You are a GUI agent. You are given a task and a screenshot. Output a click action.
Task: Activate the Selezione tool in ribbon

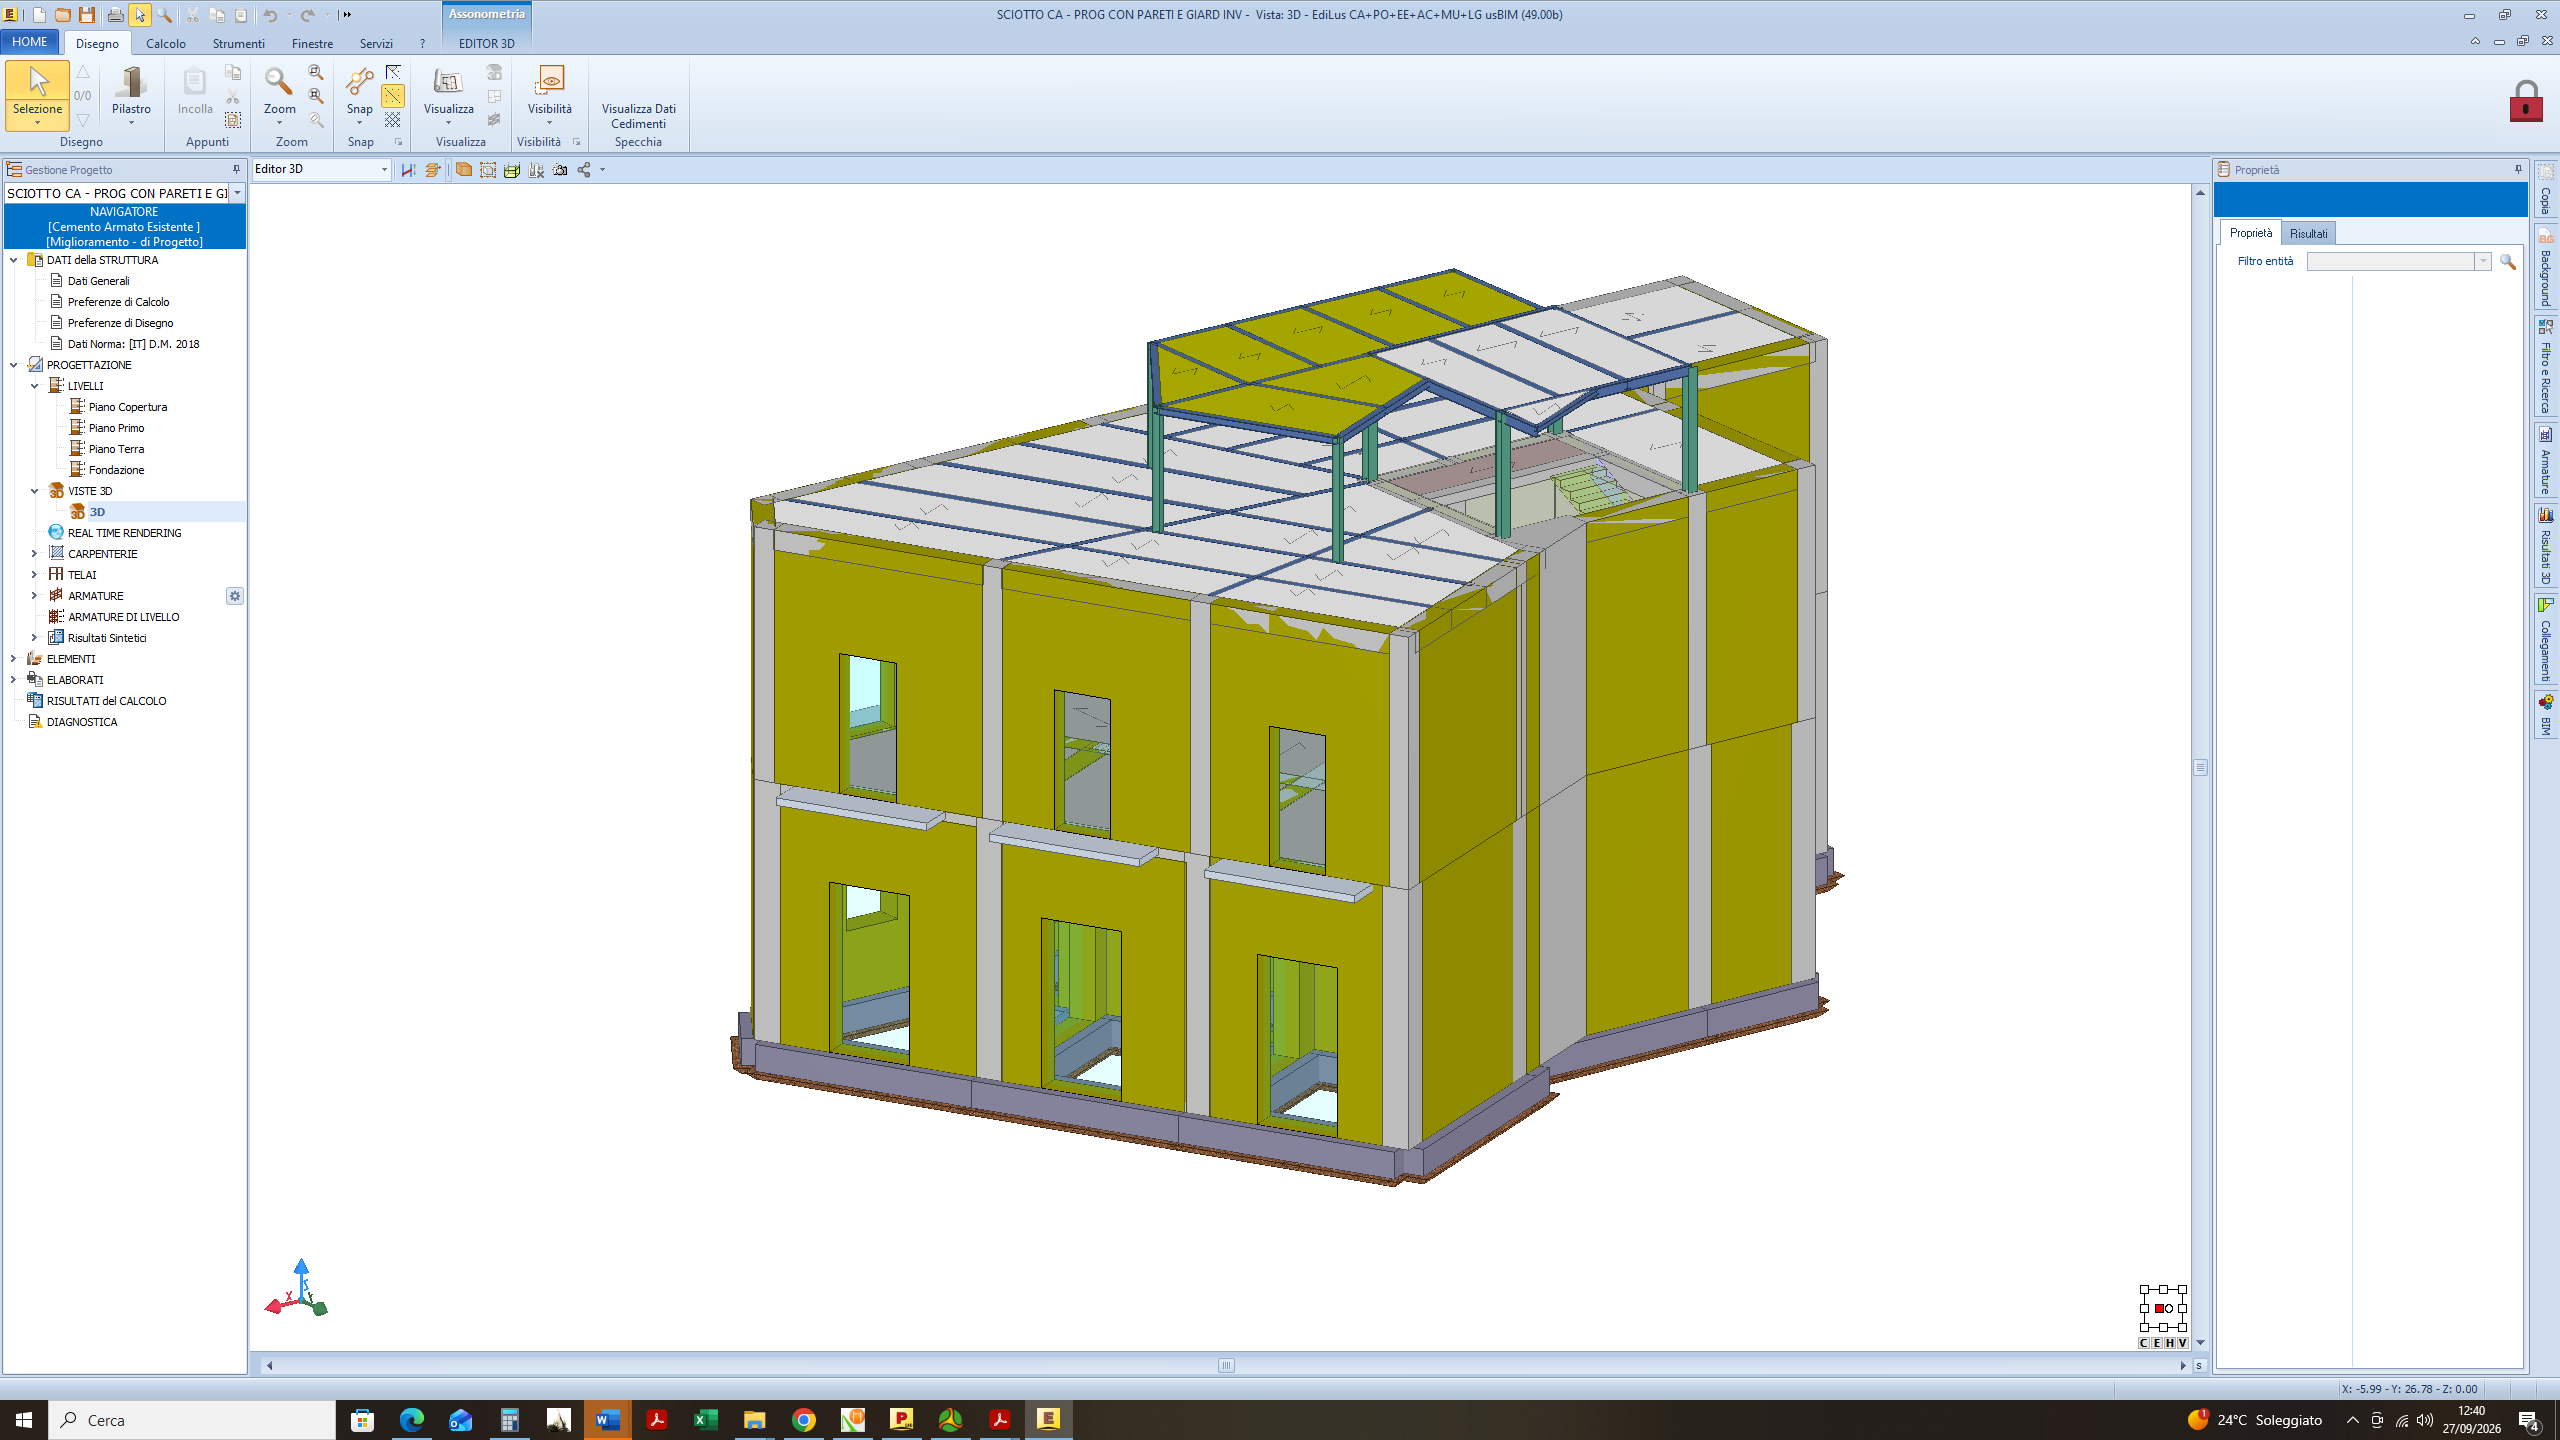(38, 95)
